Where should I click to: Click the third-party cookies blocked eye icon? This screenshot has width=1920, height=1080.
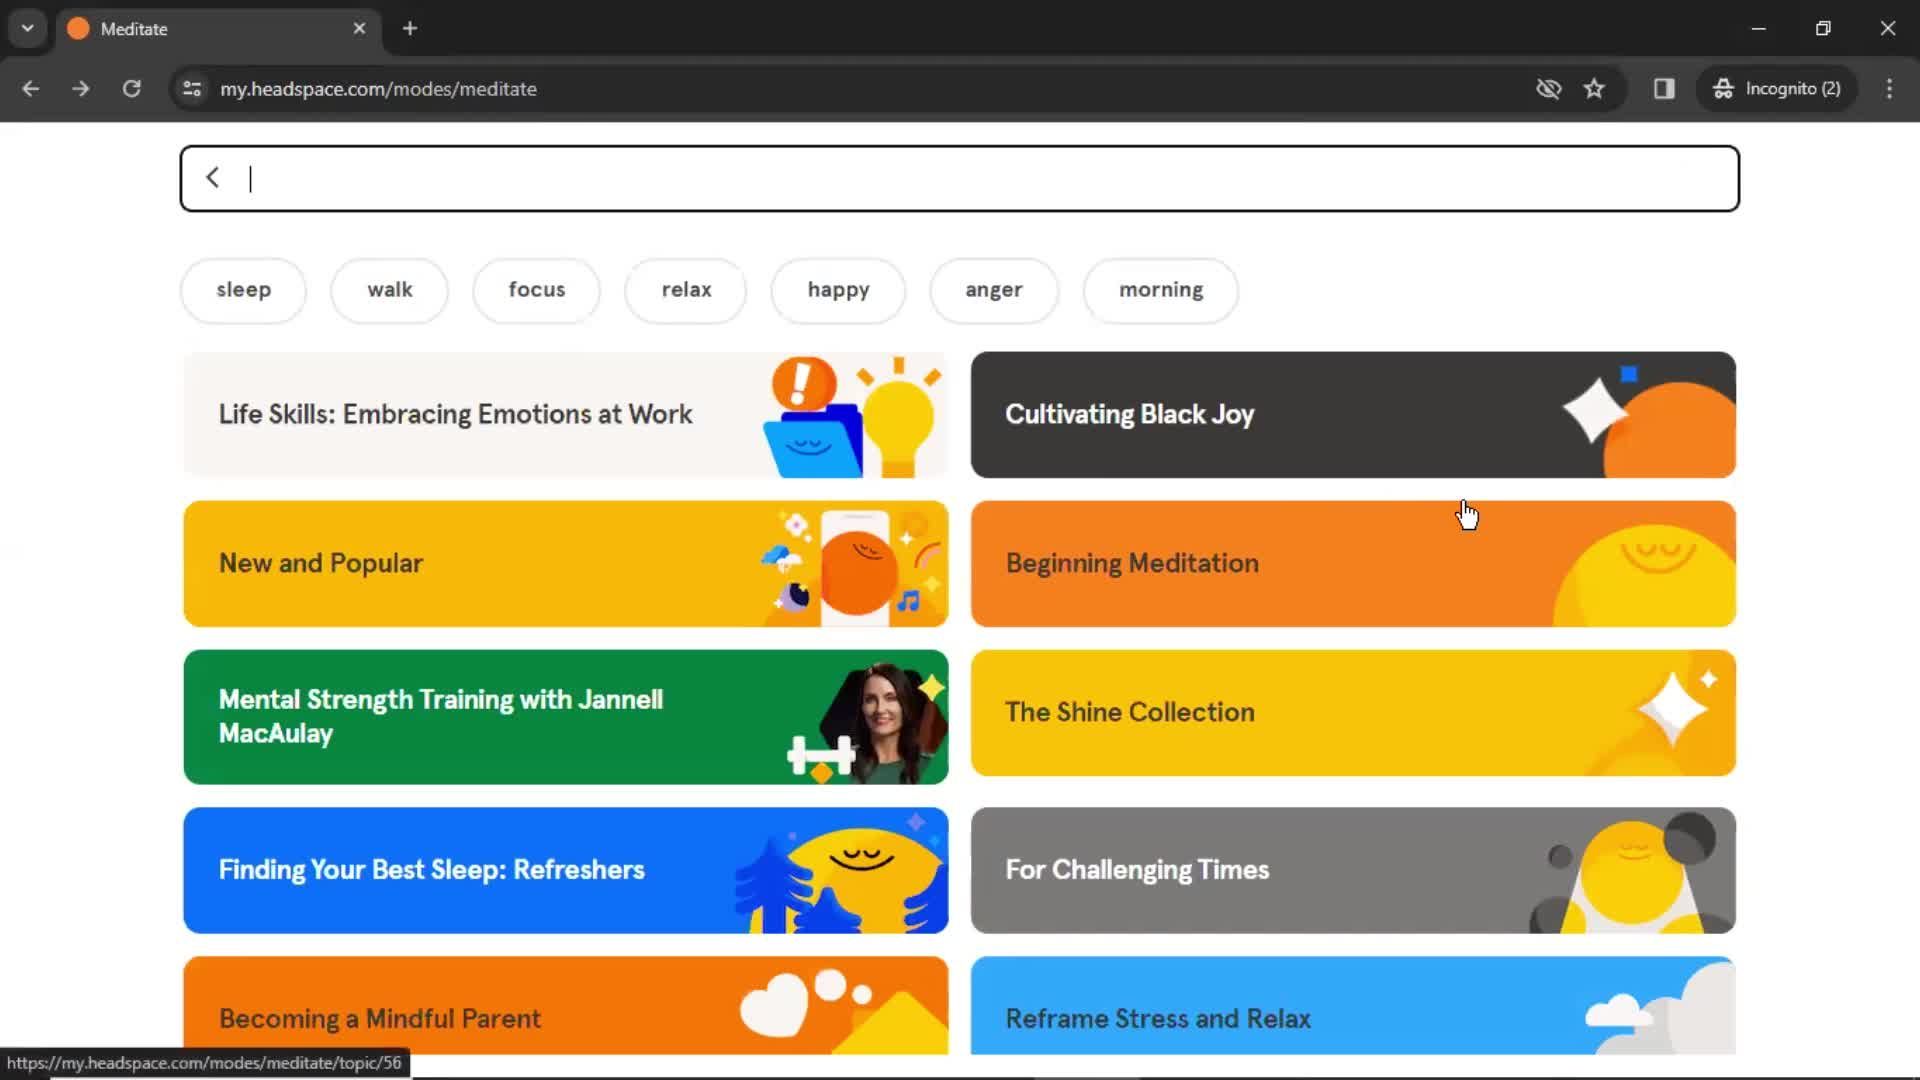(x=1548, y=89)
